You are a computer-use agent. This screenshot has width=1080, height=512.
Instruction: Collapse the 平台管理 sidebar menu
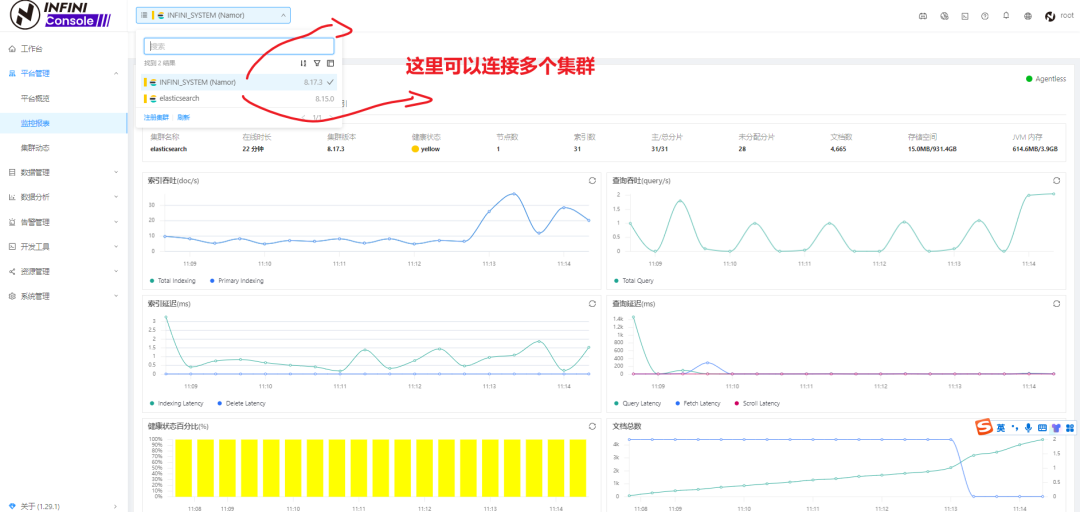[115, 73]
